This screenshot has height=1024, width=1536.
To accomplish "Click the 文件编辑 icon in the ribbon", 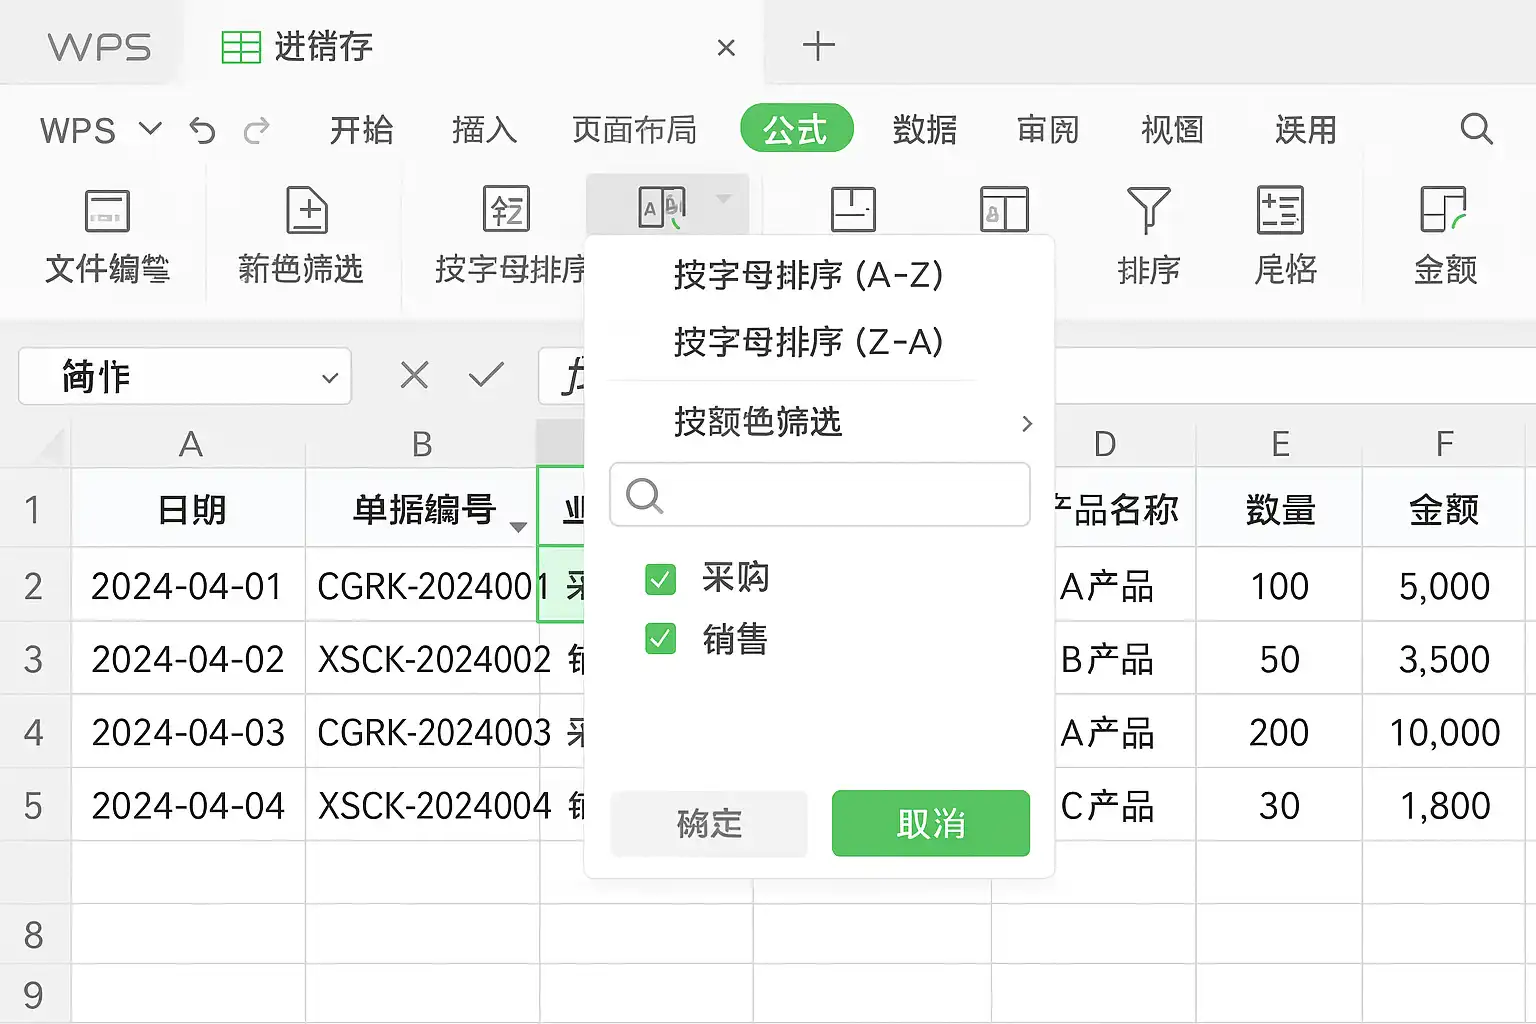I will [x=107, y=211].
